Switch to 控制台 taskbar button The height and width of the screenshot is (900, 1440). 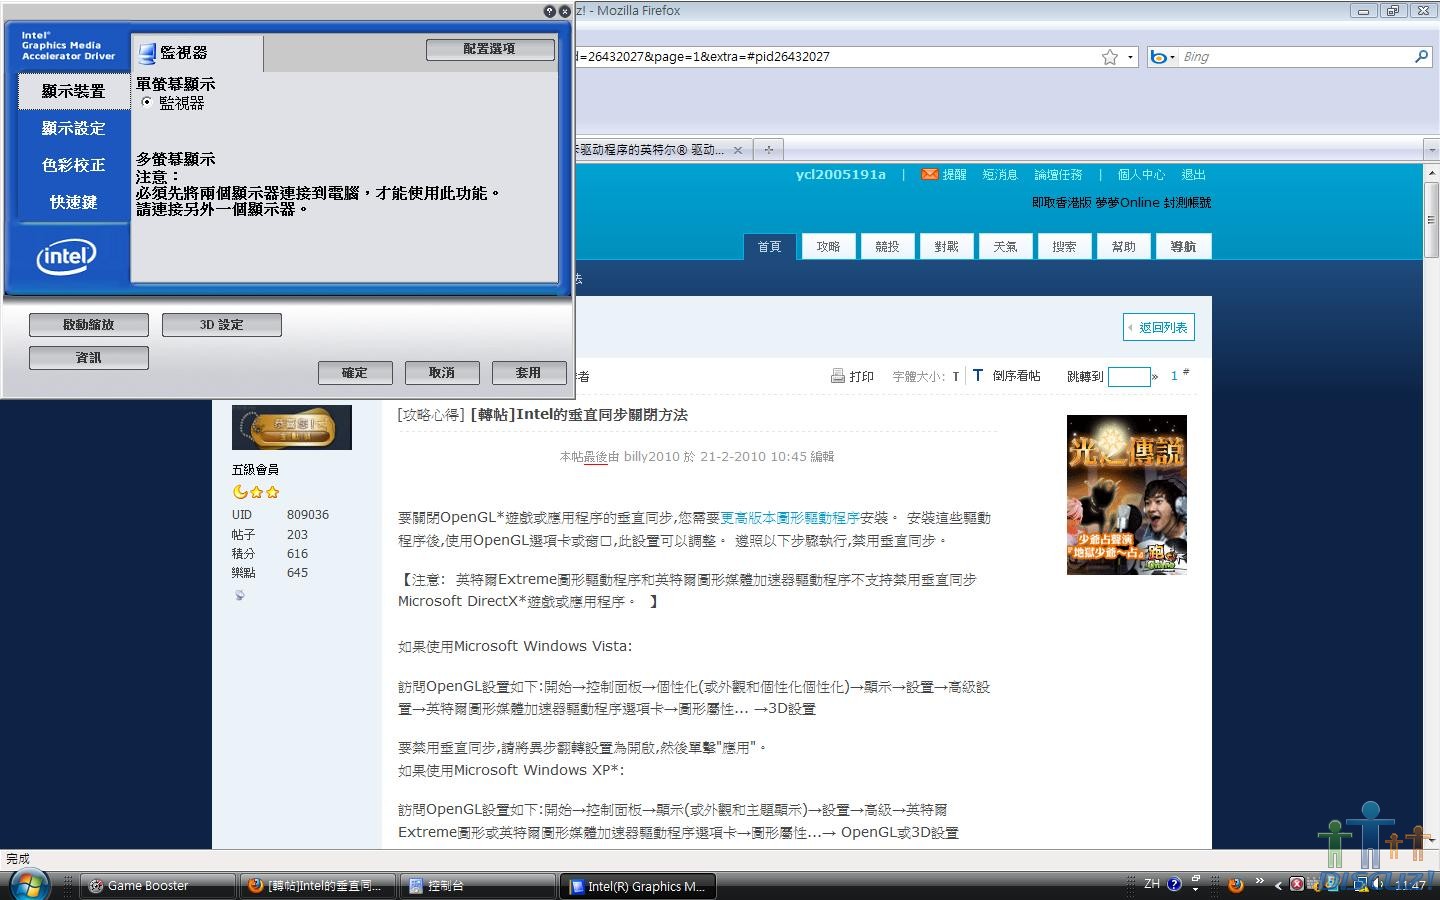pos(478,886)
